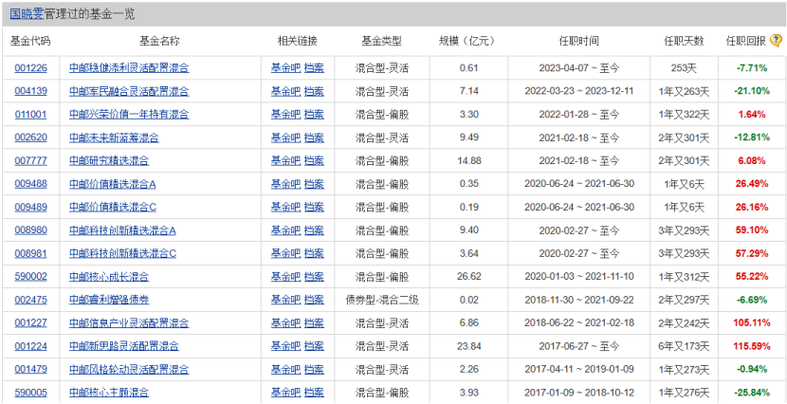Open fund code link 002620
787x404 pixels.
click(x=31, y=138)
